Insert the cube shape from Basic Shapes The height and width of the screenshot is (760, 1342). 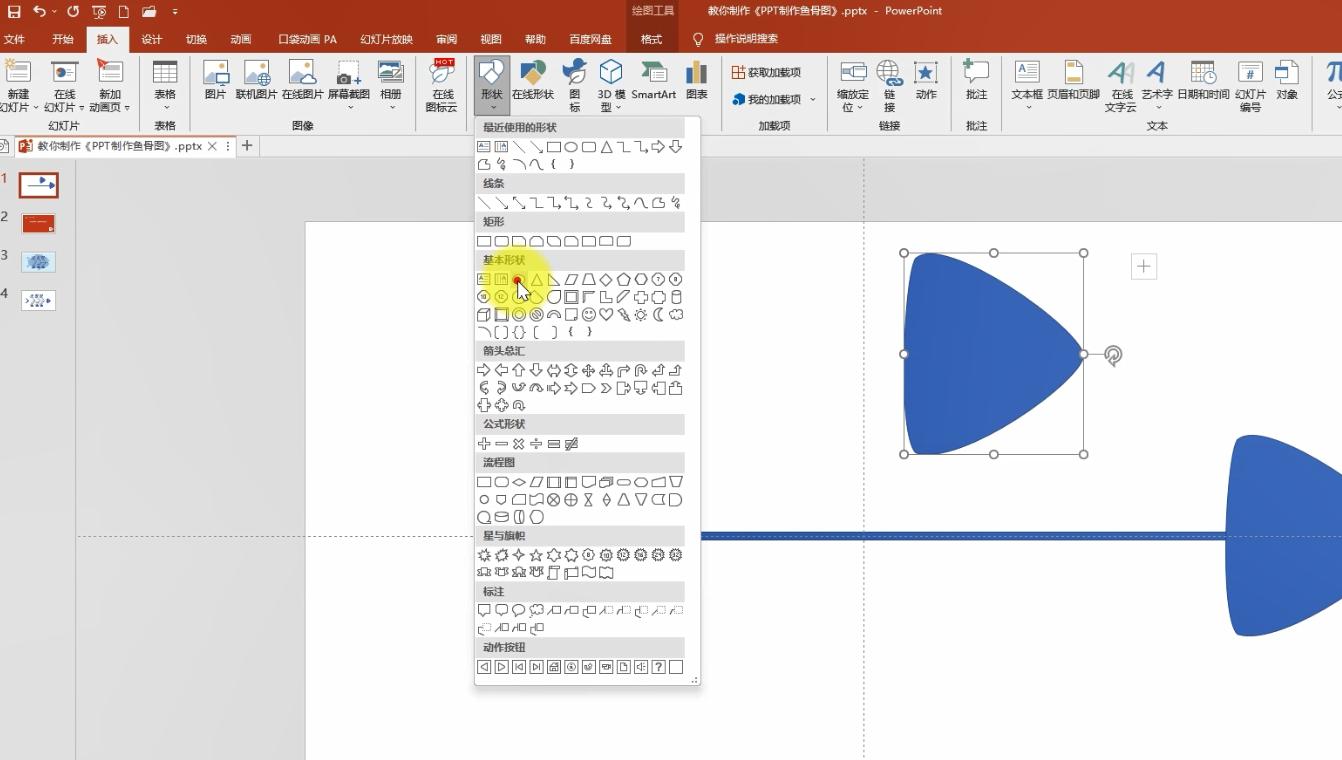(x=484, y=315)
